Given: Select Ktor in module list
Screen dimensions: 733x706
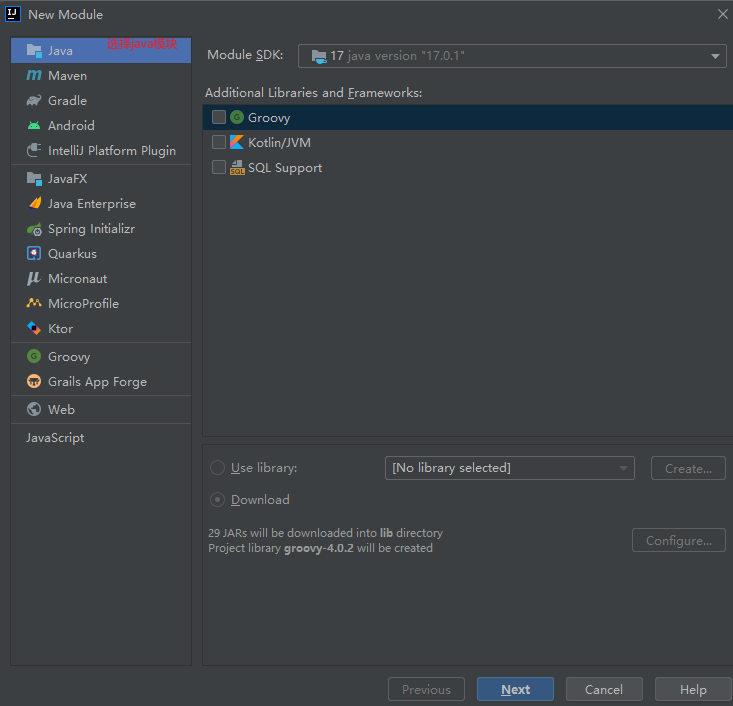Looking at the screenshot, I should point(101,328).
